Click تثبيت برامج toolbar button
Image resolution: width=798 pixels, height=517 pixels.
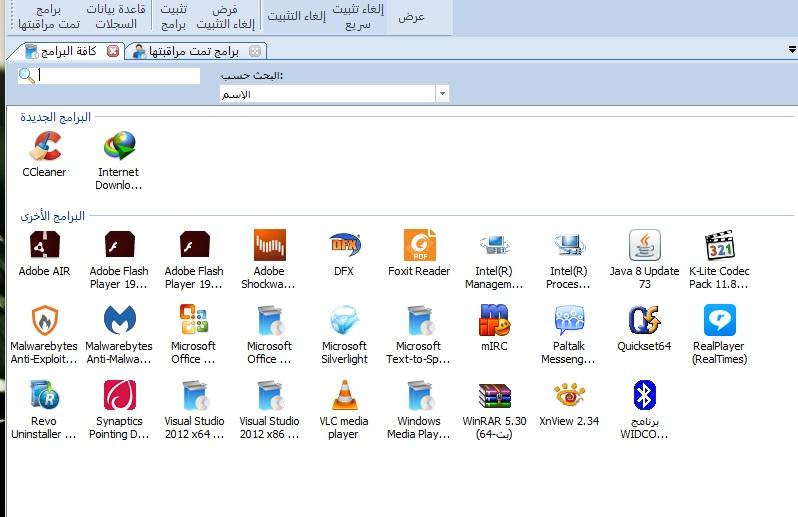pos(173,17)
